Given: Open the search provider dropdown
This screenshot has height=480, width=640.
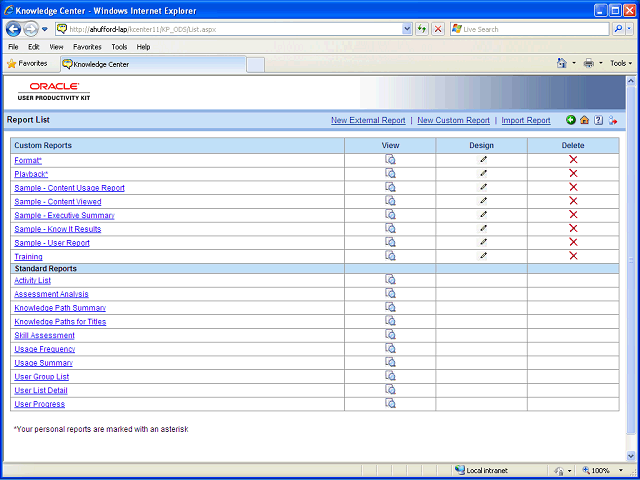Looking at the screenshot, I should pyautogui.click(x=630, y=29).
